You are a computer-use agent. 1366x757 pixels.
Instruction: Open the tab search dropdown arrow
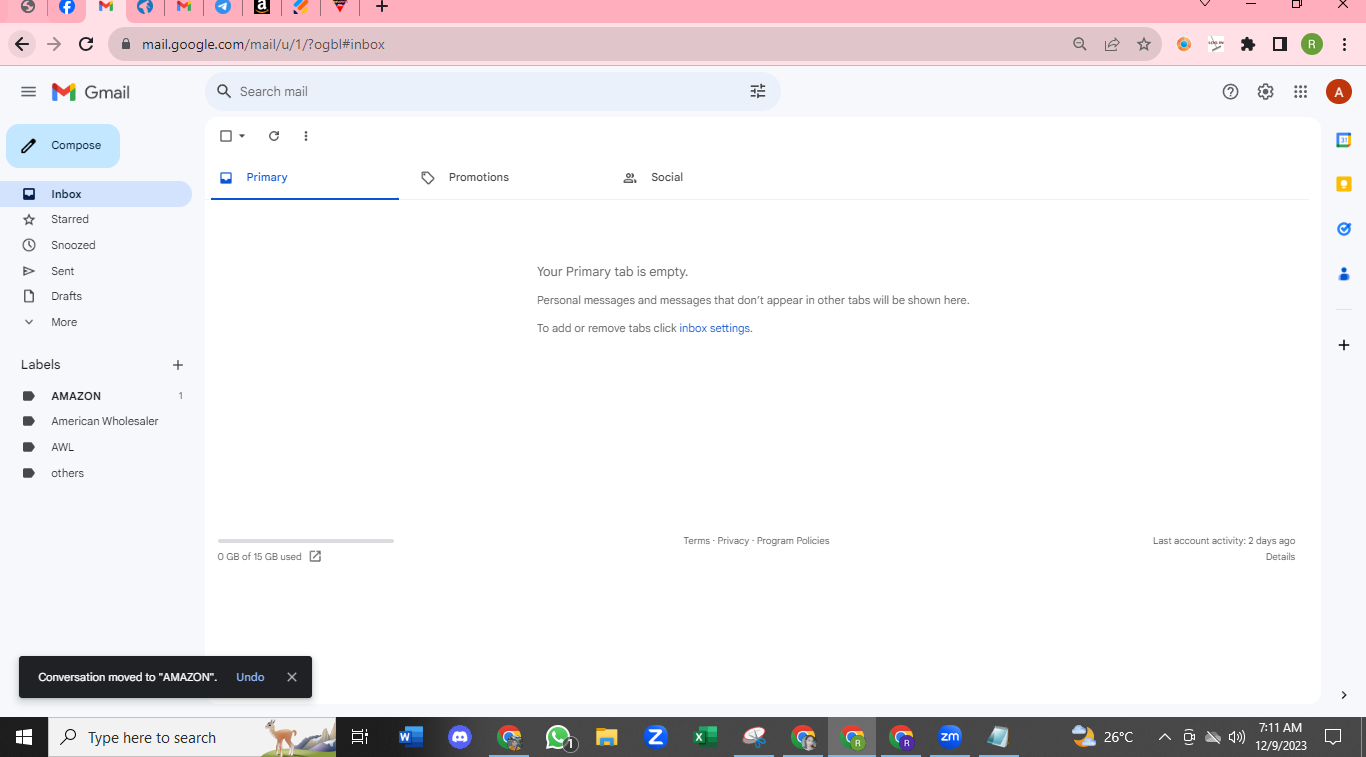pos(1205,5)
